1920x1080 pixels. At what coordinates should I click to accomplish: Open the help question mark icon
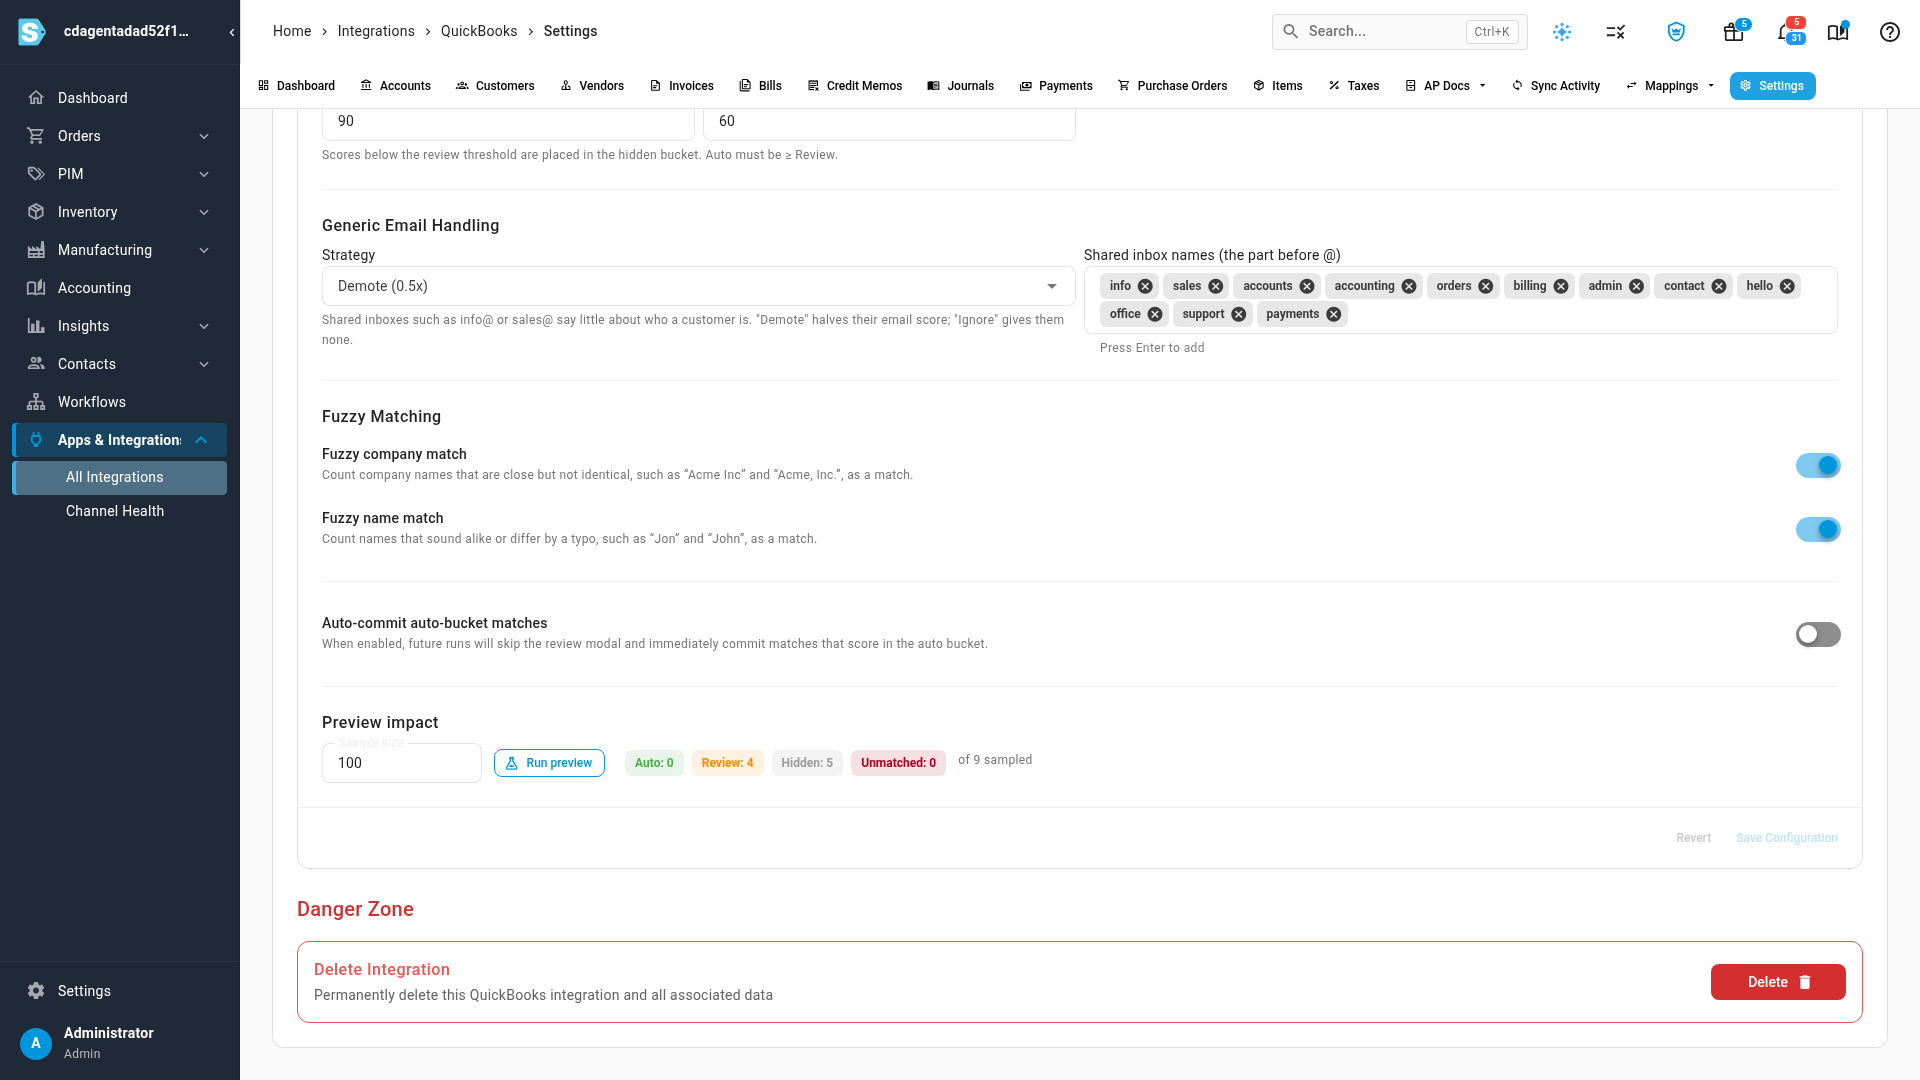pos(1890,32)
